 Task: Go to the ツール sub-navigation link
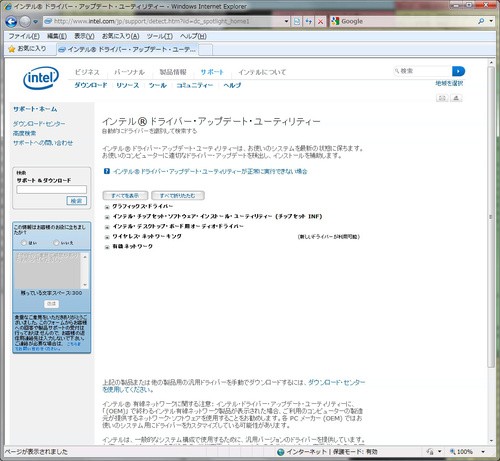tap(157, 85)
